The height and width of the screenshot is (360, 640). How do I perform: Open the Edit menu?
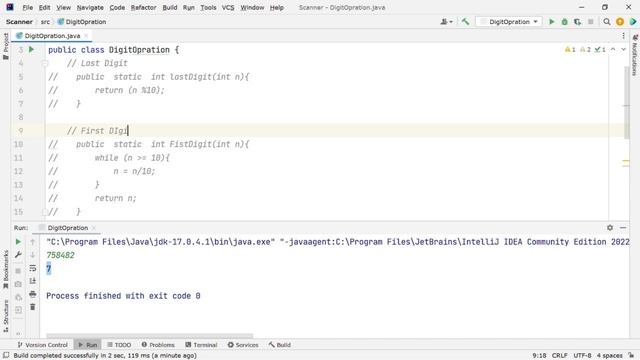click(x=44, y=7)
